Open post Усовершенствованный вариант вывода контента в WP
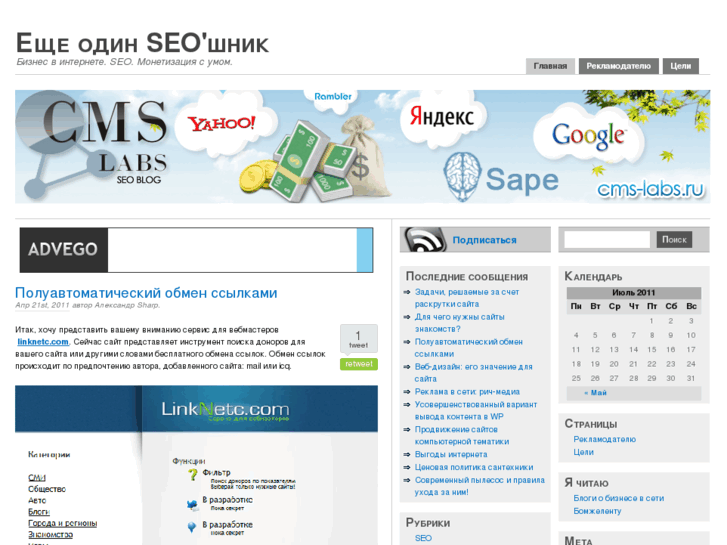 click(476, 410)
